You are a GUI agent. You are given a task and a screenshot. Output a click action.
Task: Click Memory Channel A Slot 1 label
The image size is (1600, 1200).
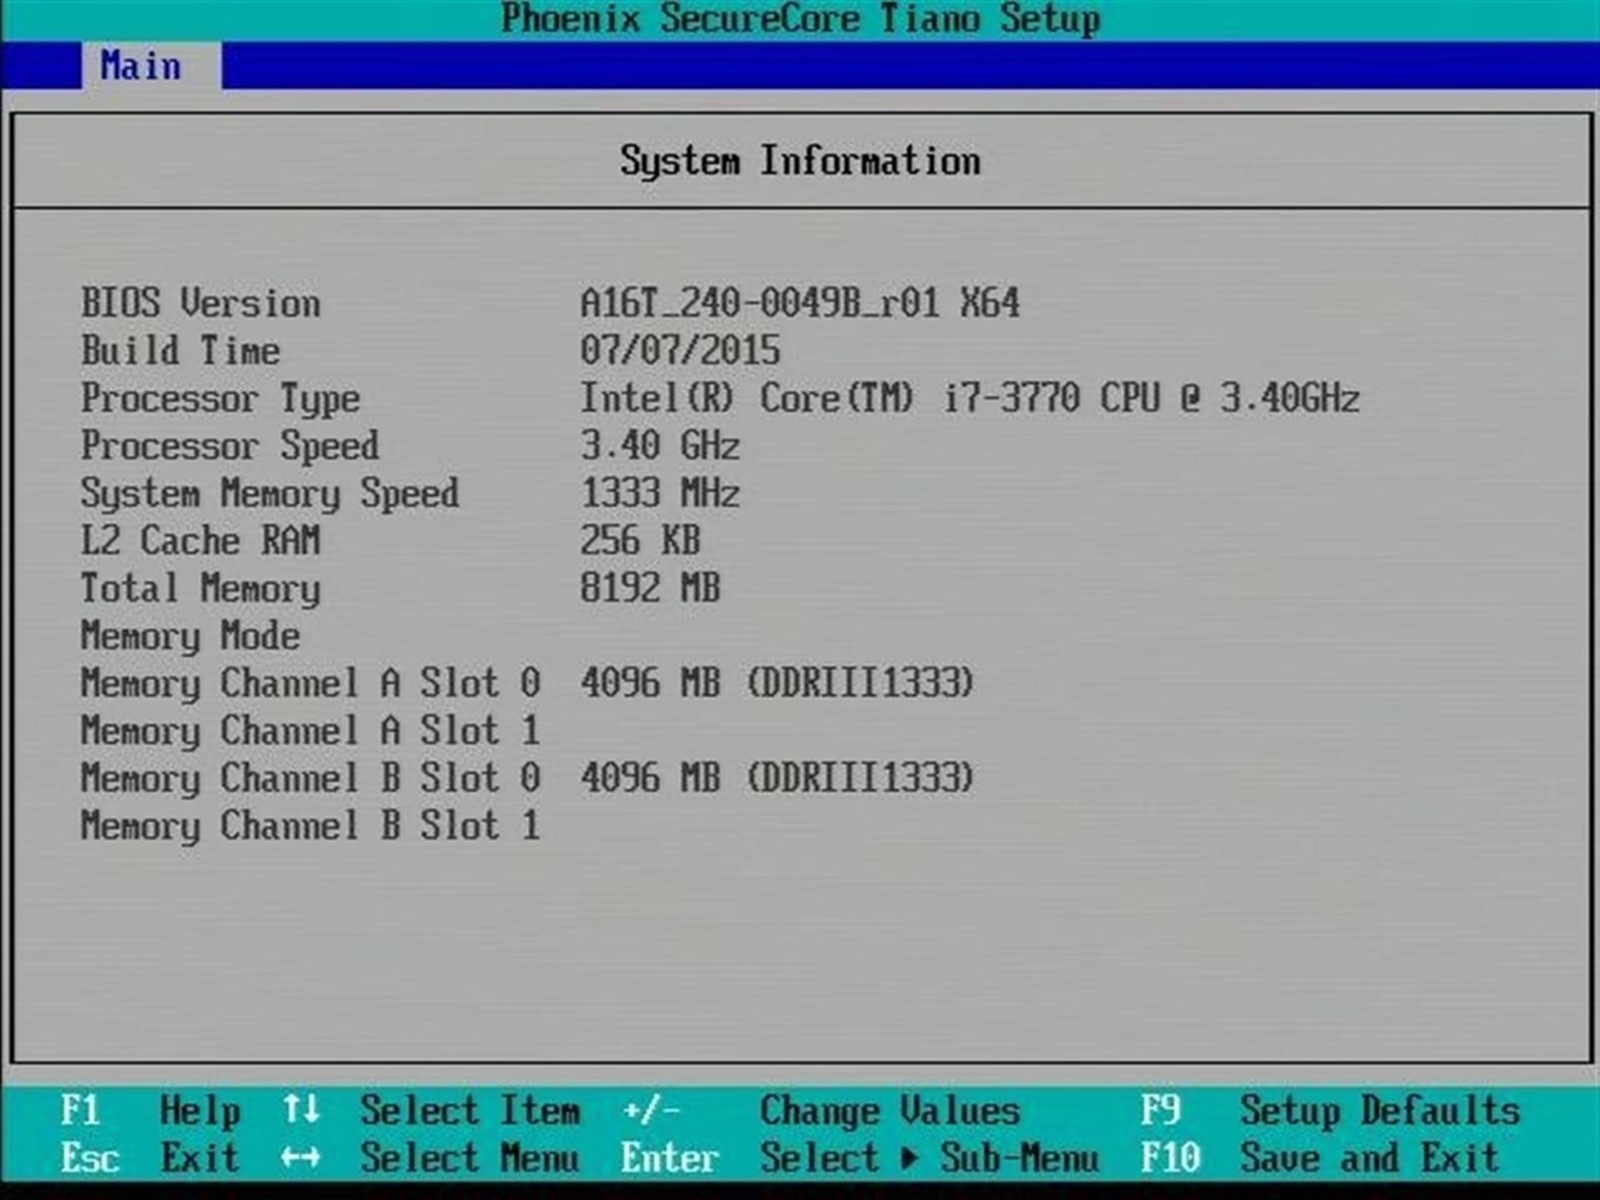click(311, 731)
